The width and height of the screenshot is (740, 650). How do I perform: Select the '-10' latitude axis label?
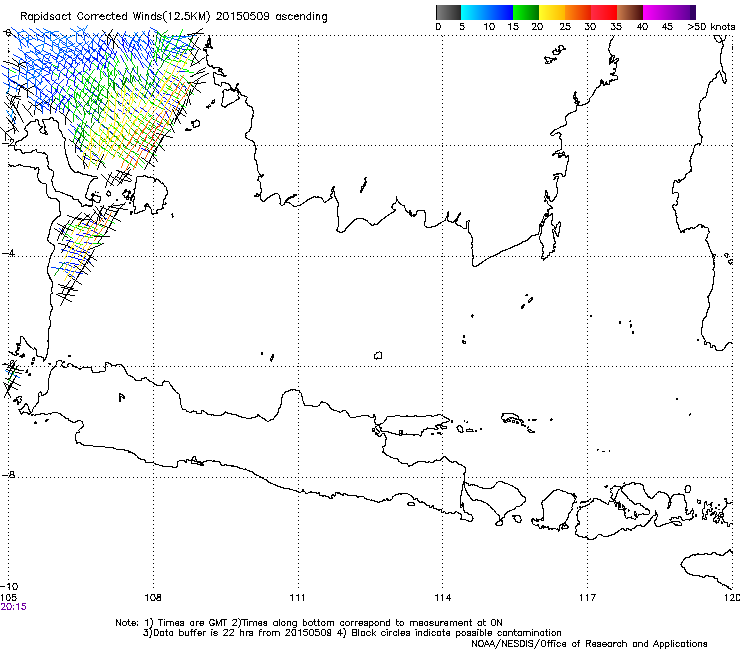coord(10,587)
